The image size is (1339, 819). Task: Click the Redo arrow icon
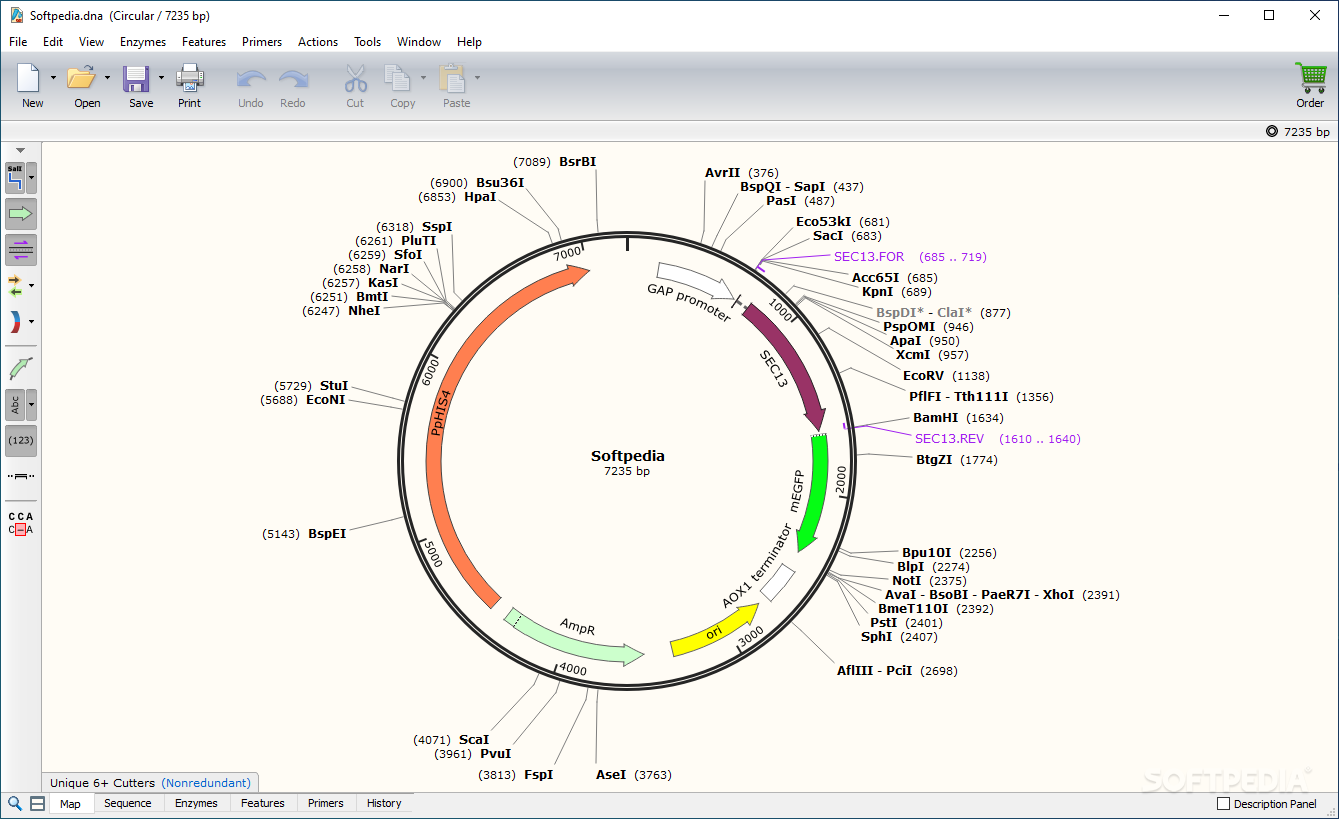coord(293,79)
